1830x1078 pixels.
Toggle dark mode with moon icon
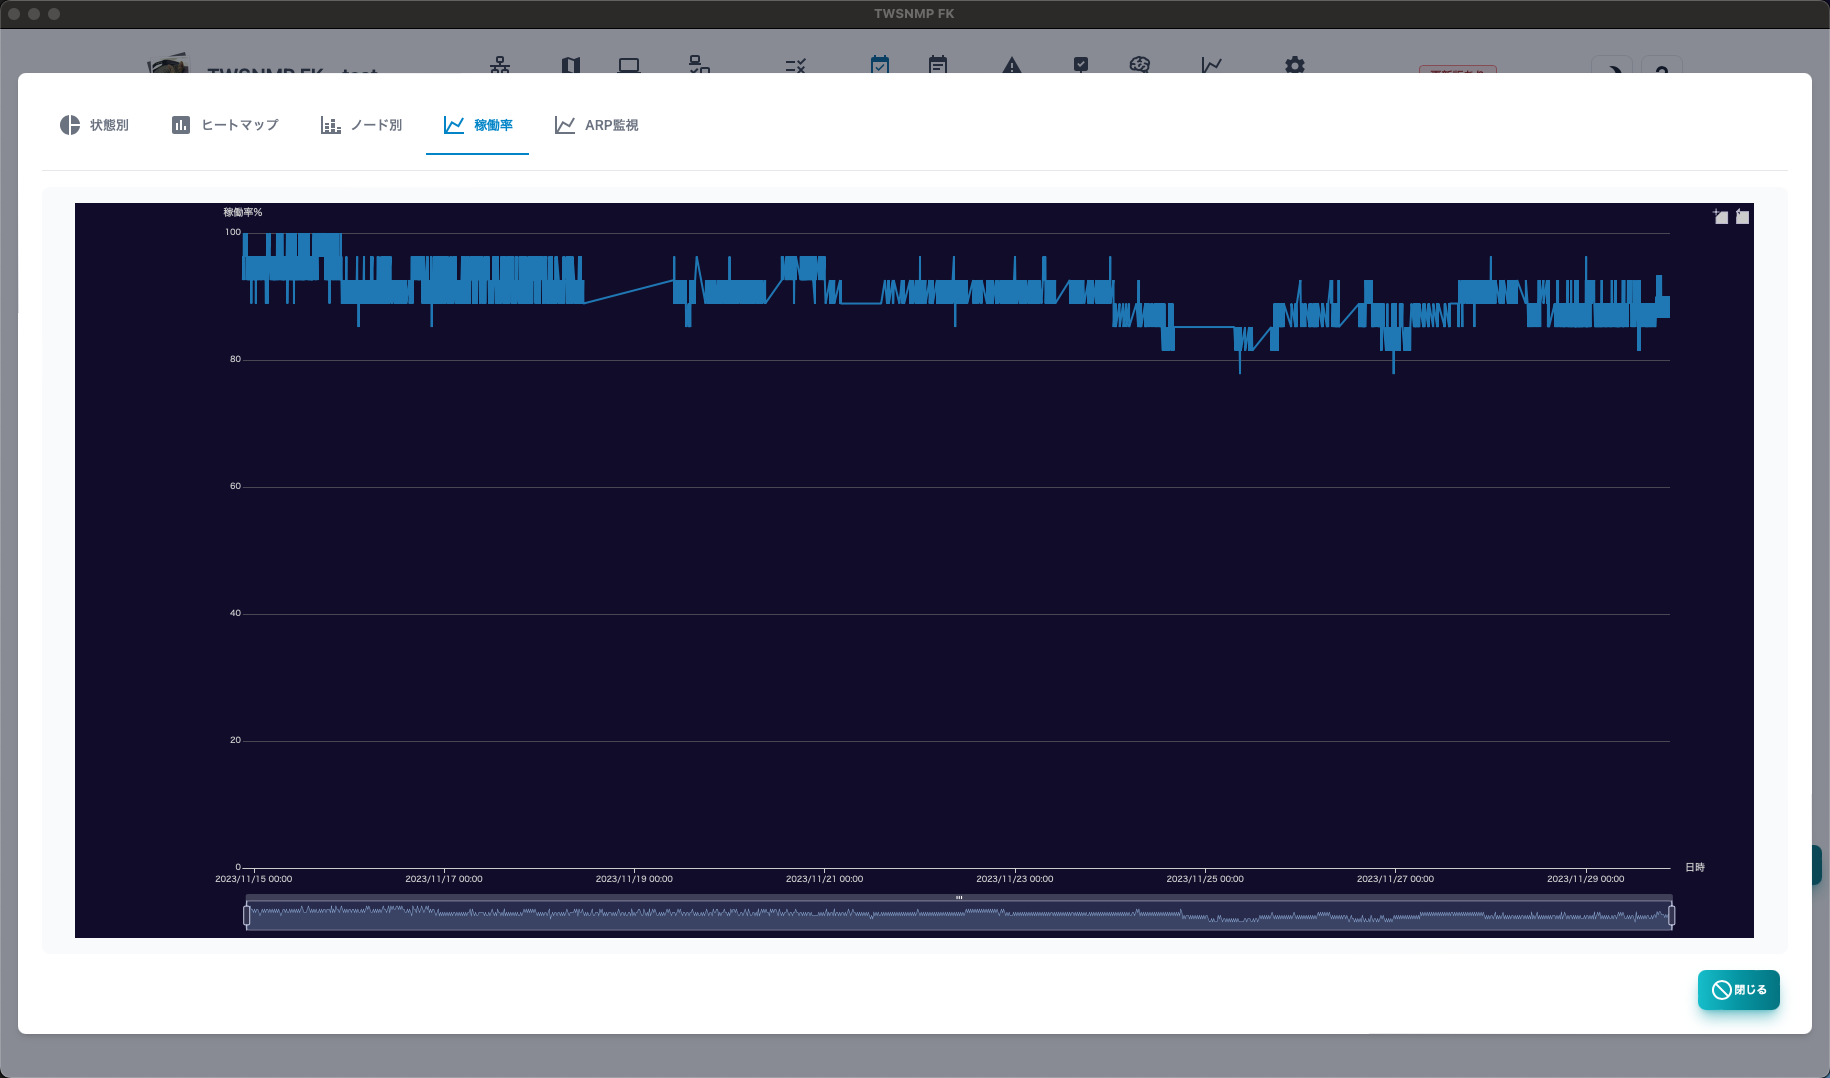click(1612, 67)
